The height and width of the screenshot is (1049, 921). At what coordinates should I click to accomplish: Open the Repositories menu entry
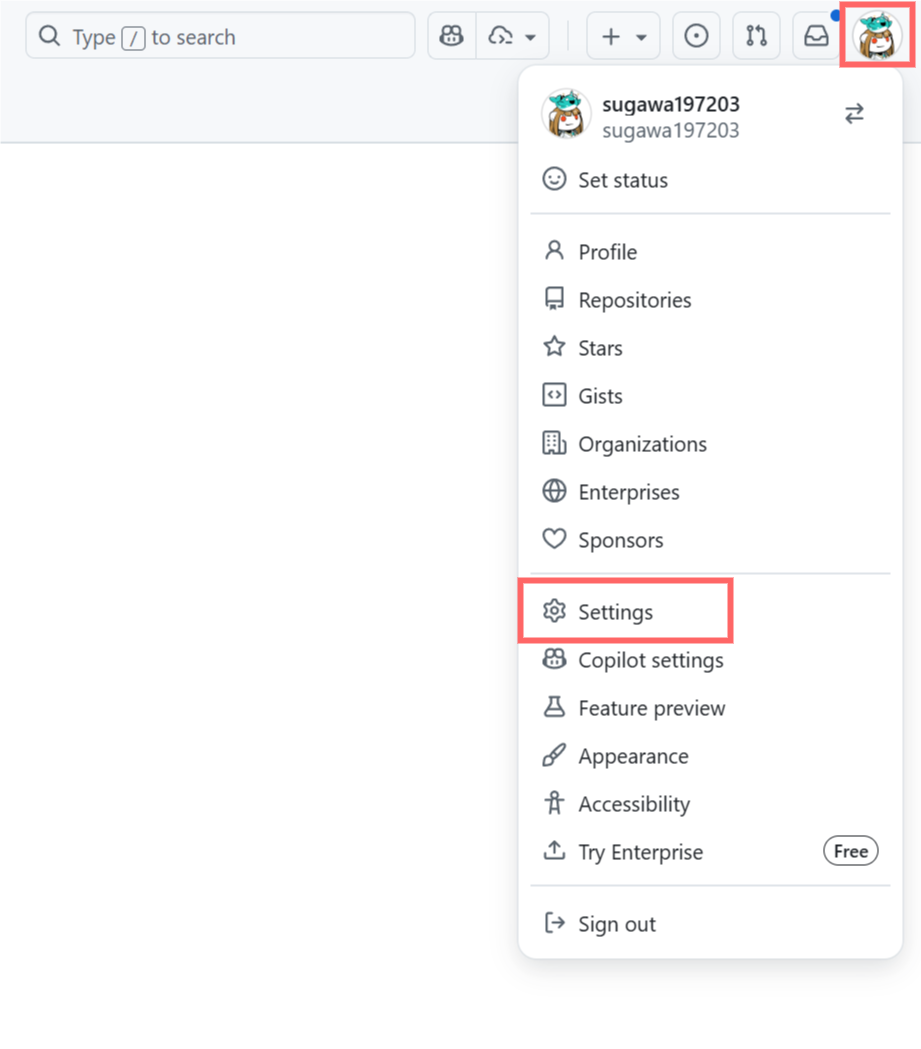(x=634, y=299)
